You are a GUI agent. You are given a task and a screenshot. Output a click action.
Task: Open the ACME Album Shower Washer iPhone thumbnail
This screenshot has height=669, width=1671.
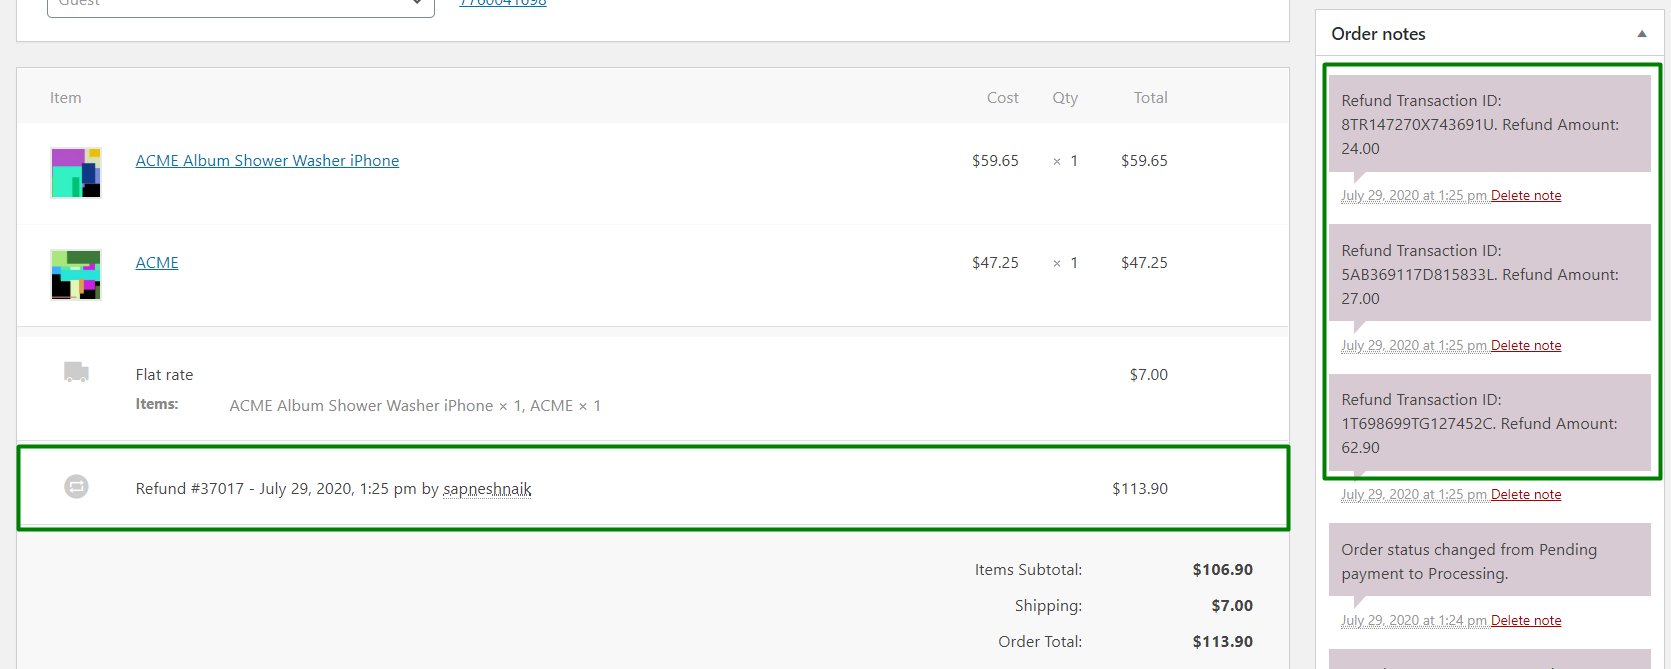tap(76, 173)
